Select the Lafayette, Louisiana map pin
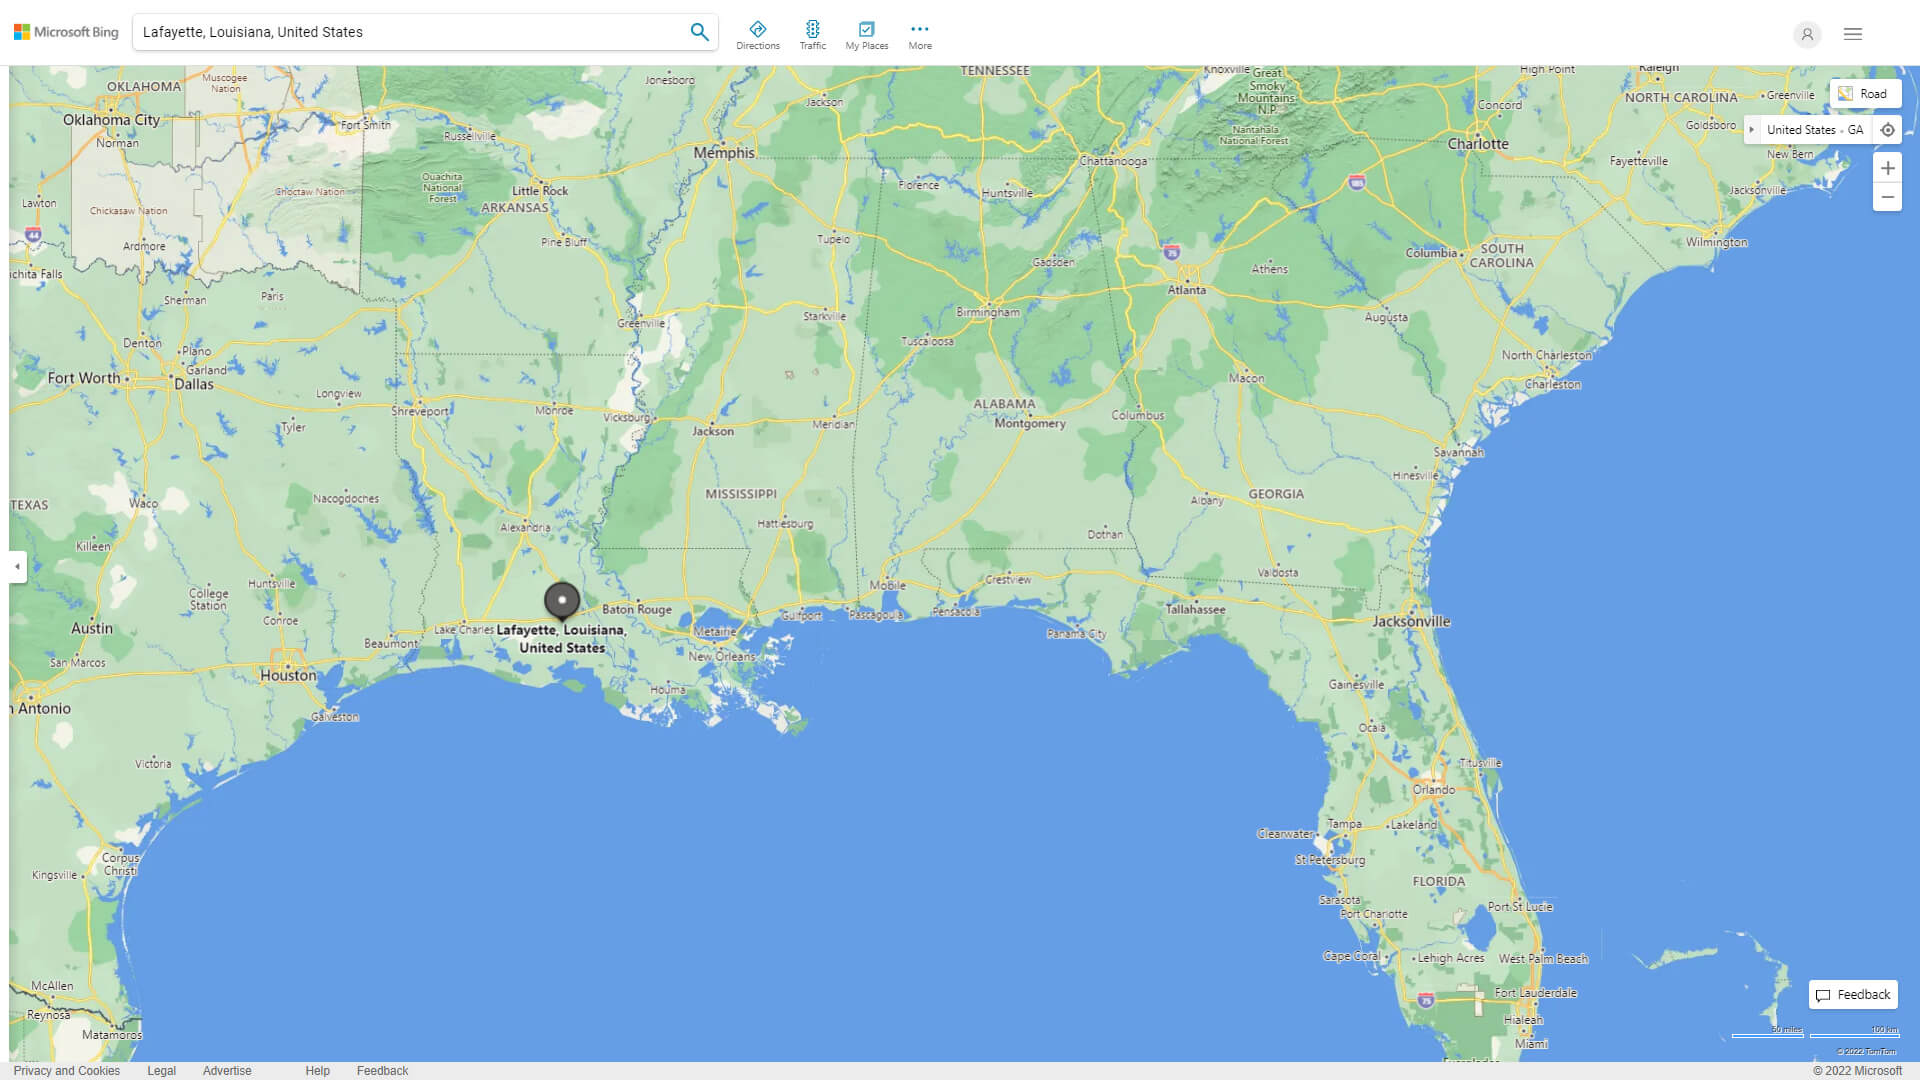The width and height of the screenshot is (1920, 1080). tap(563, 600)
